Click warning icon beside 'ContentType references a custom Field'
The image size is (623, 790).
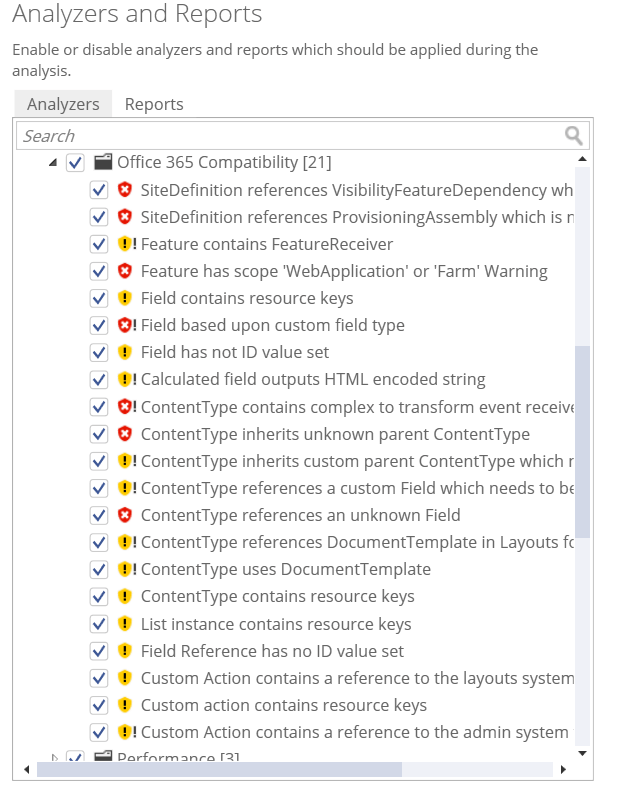click(x=126, y=488)
